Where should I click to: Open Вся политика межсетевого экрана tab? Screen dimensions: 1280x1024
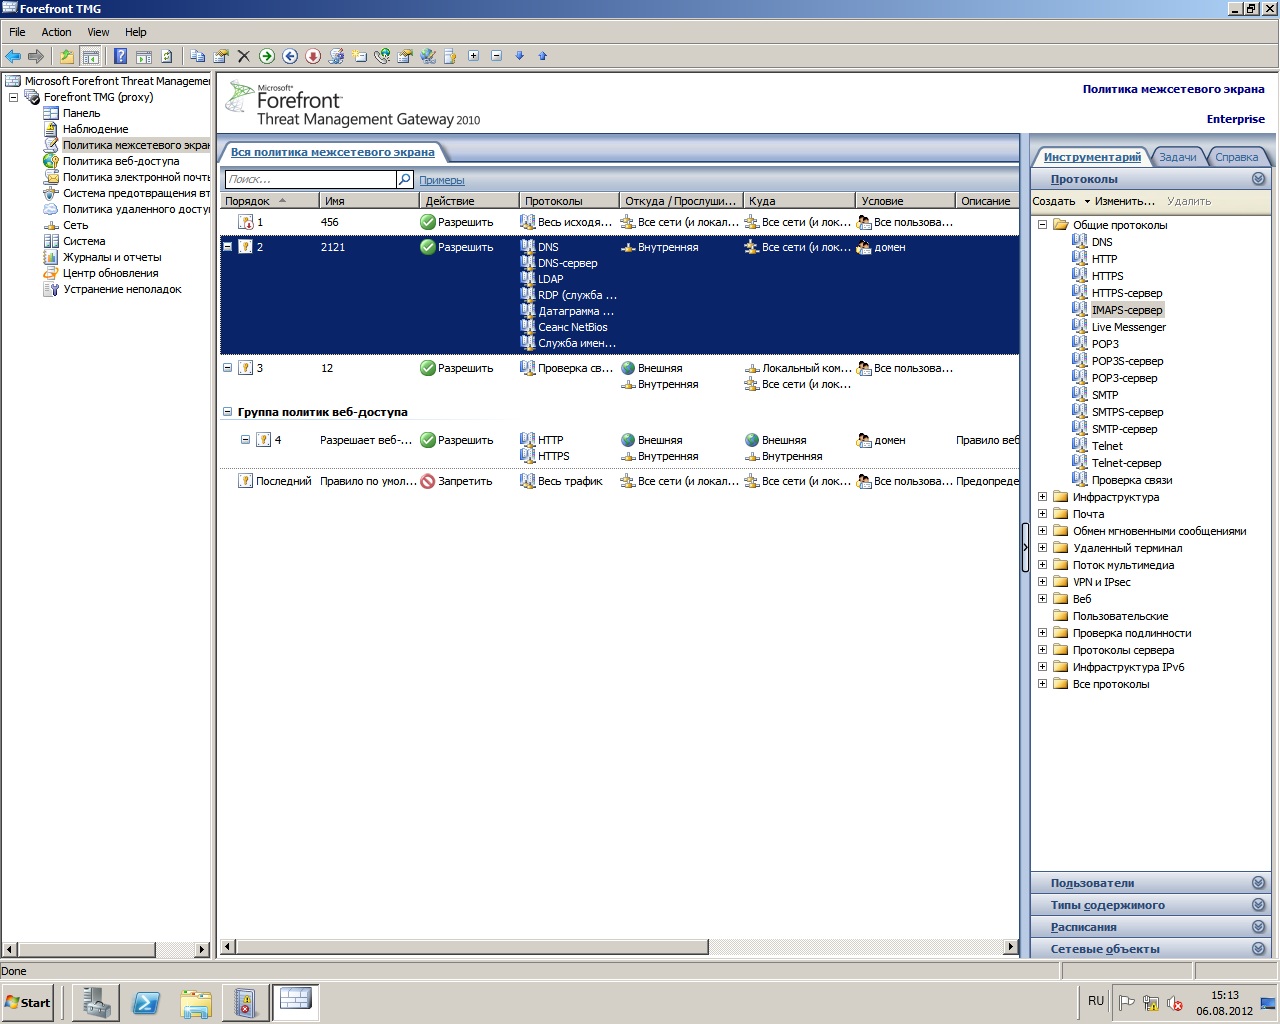click(x=332, y=152)
